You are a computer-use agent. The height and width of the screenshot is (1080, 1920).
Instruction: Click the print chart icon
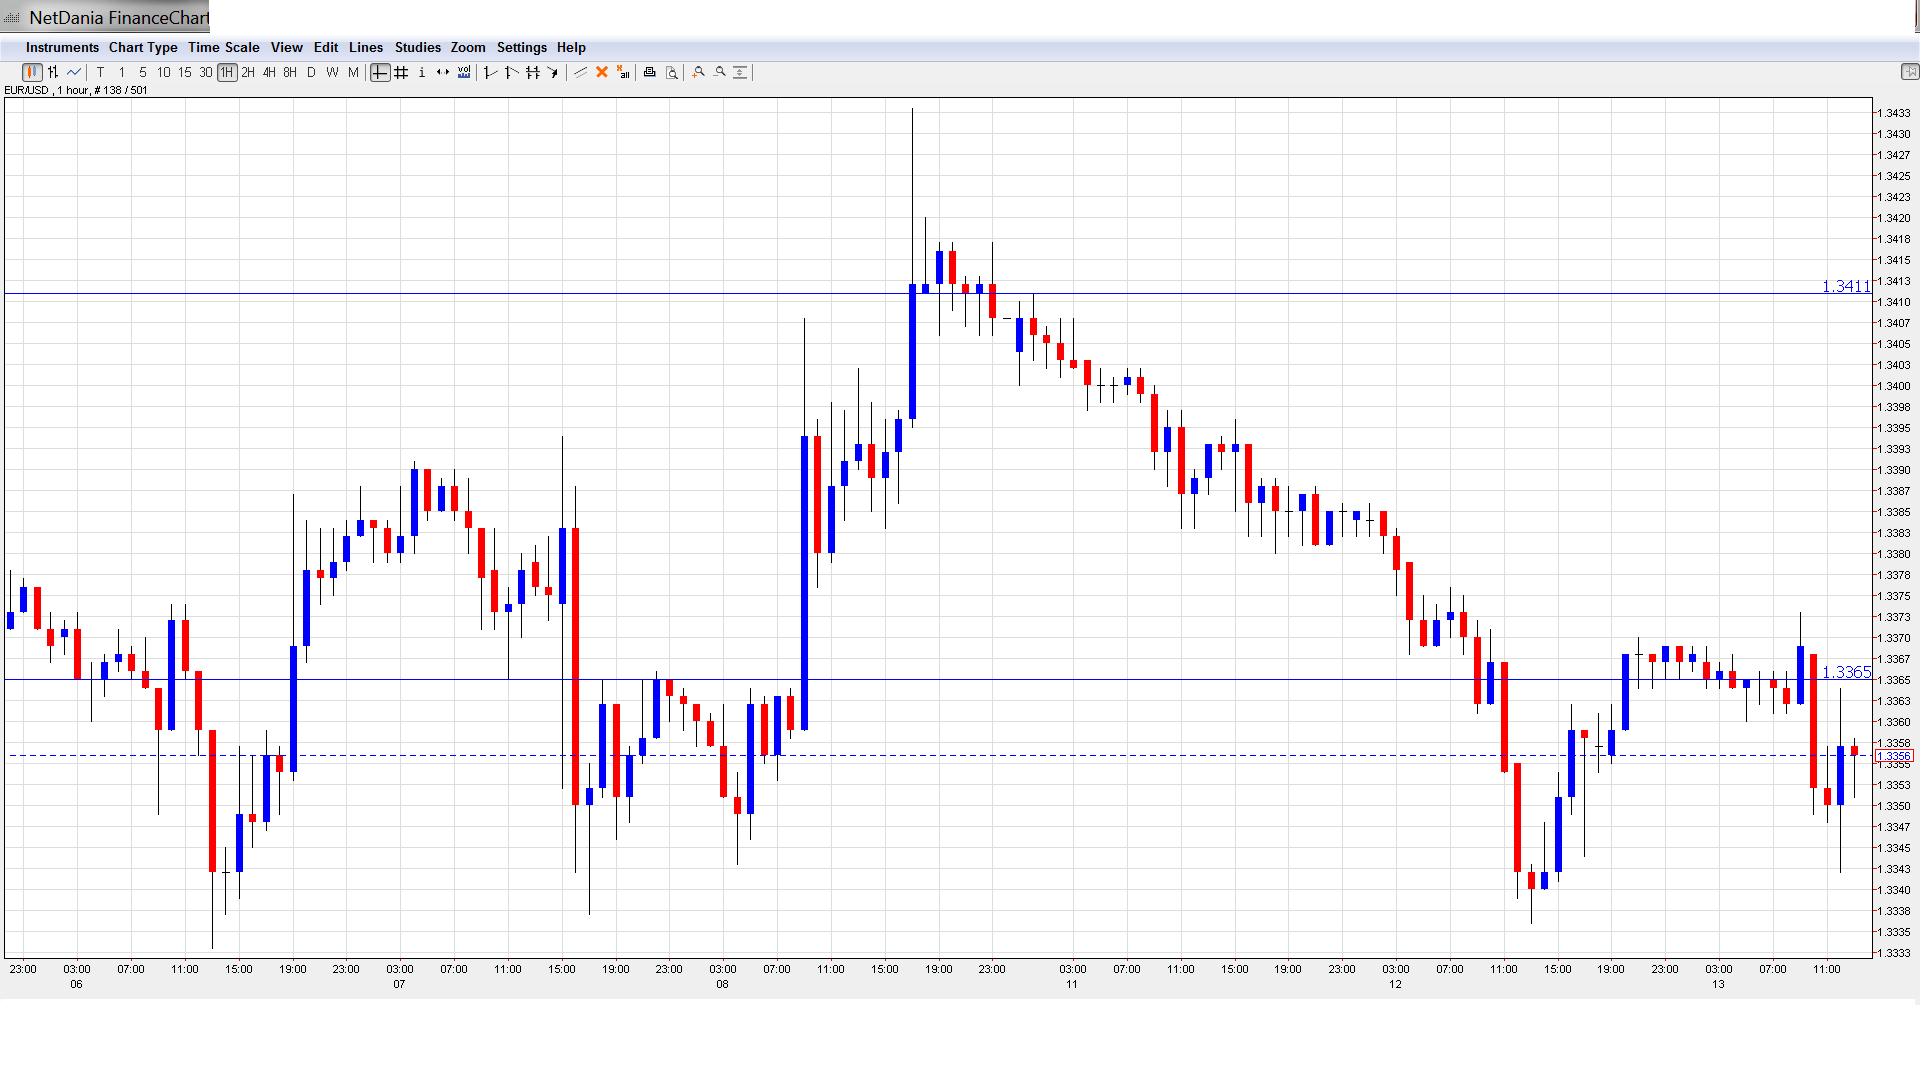(x=650, y=72)
